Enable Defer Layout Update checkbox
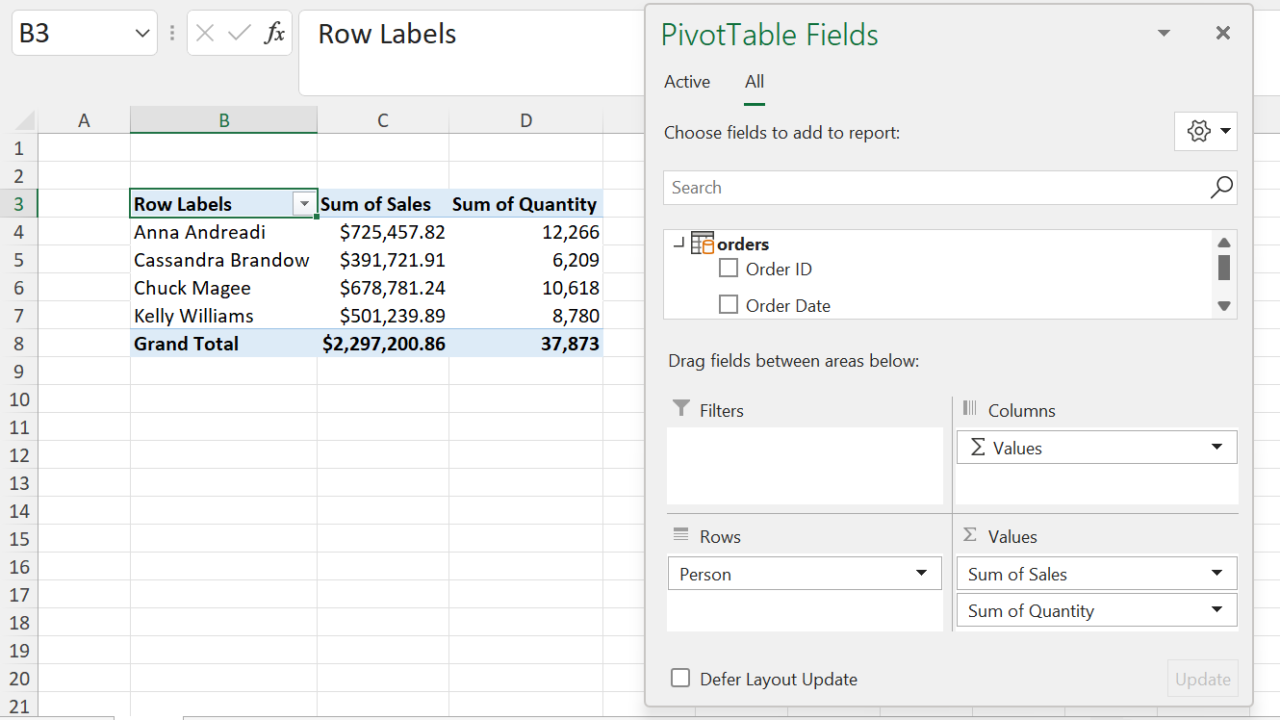This screenshot has width=1280, height=720. point(681,678)
